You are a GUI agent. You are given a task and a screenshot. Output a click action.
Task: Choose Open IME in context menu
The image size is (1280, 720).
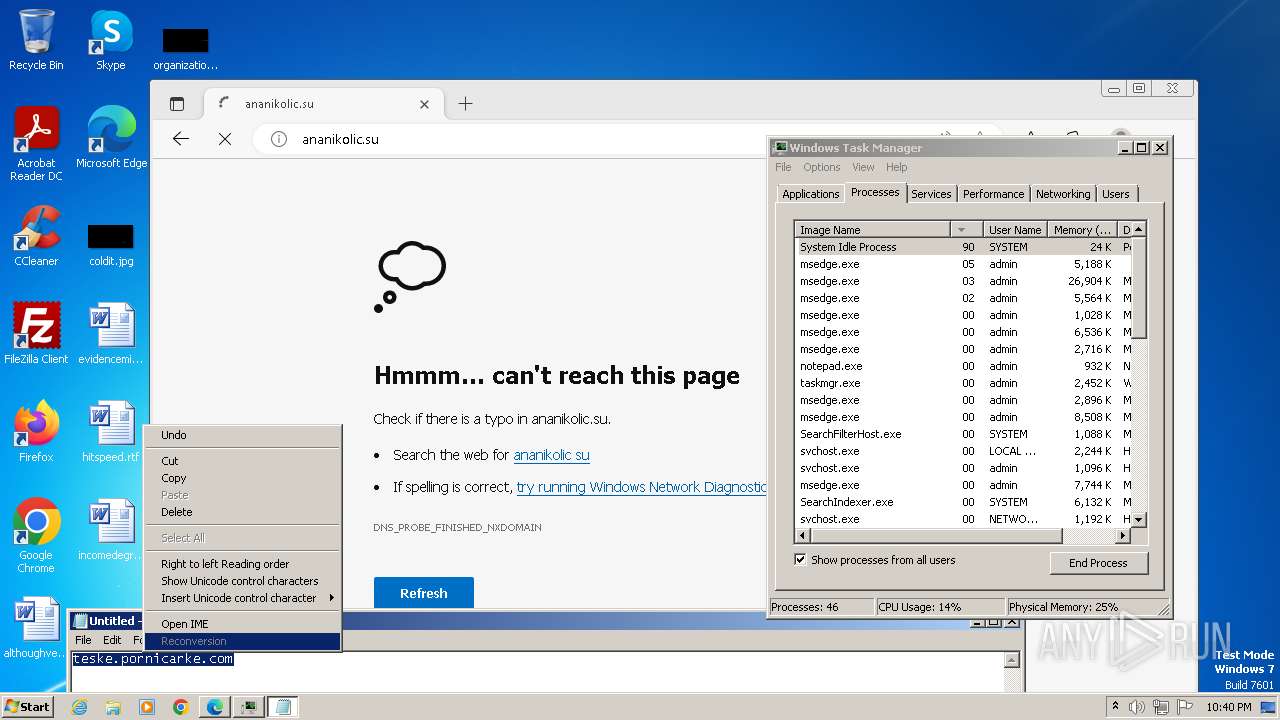pyautogui.click(x=242, y=624)
